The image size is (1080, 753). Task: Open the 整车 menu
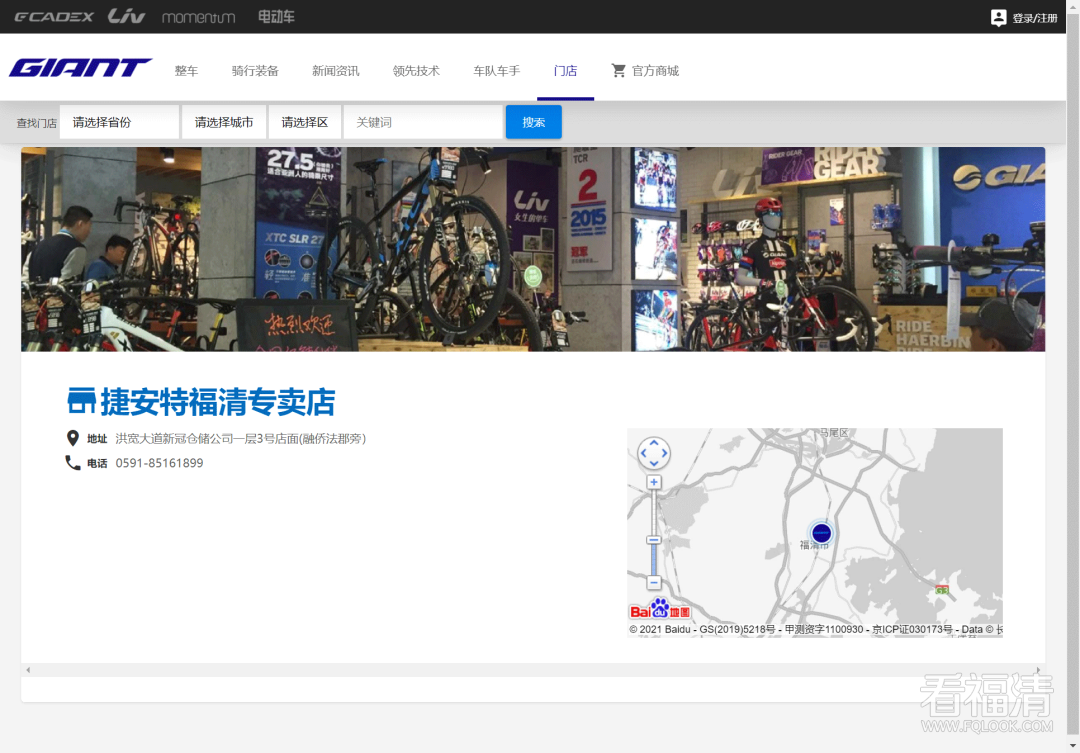186,70
